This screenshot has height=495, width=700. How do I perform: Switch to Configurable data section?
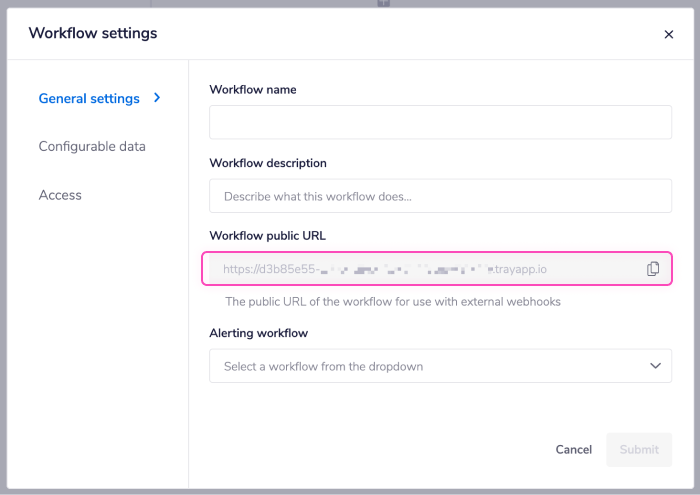(x=92, y=146)
